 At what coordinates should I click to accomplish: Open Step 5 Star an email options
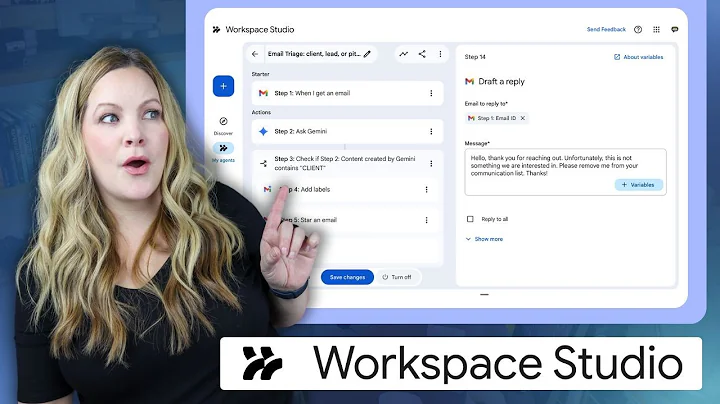427,220
